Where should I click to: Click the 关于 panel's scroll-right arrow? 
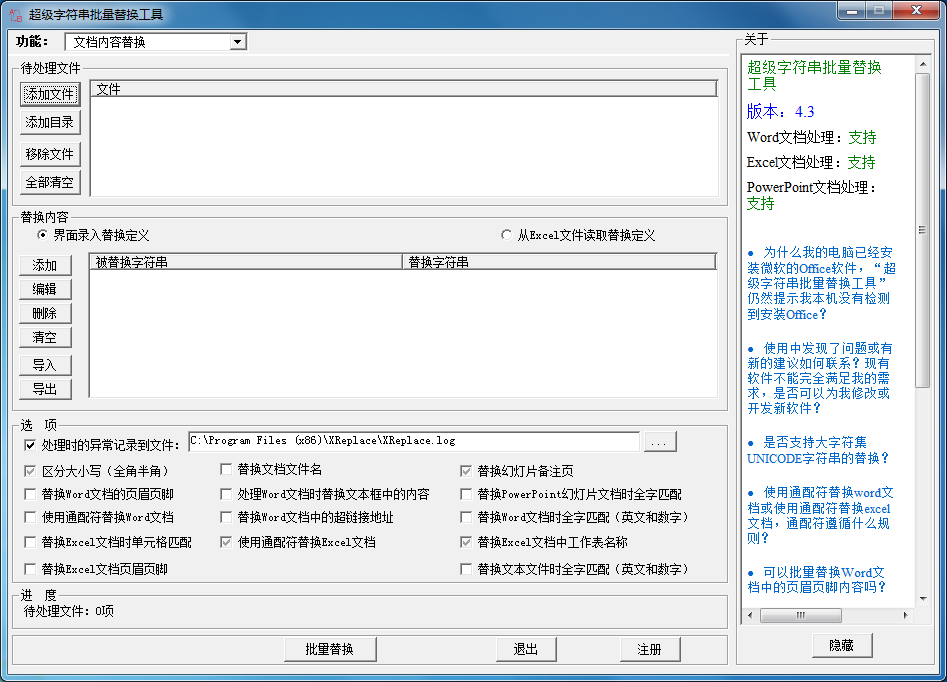tap(905, 616)
